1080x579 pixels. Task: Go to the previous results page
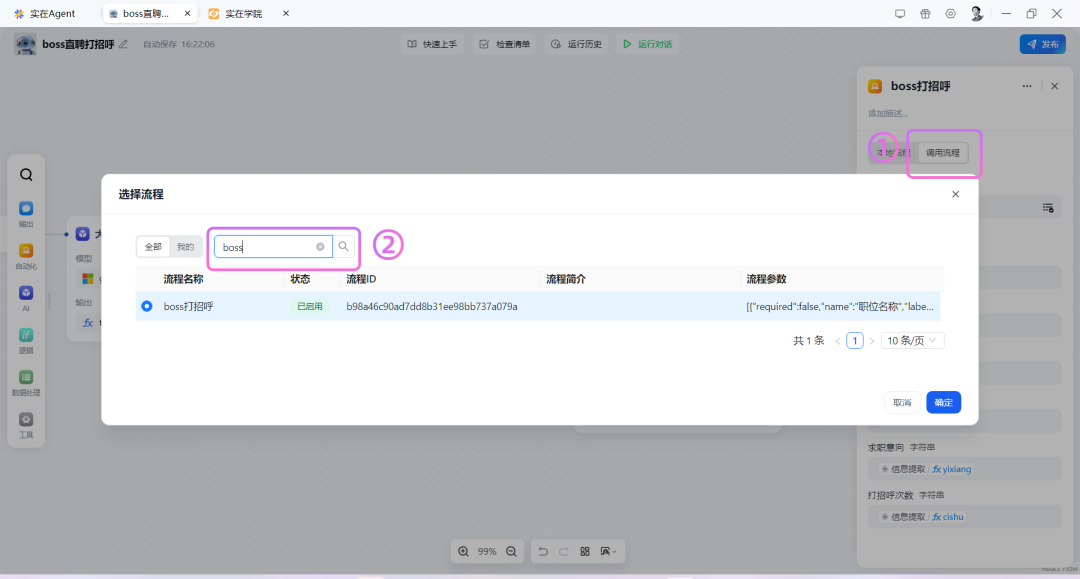pyautogui.click(x=838, y=341)
